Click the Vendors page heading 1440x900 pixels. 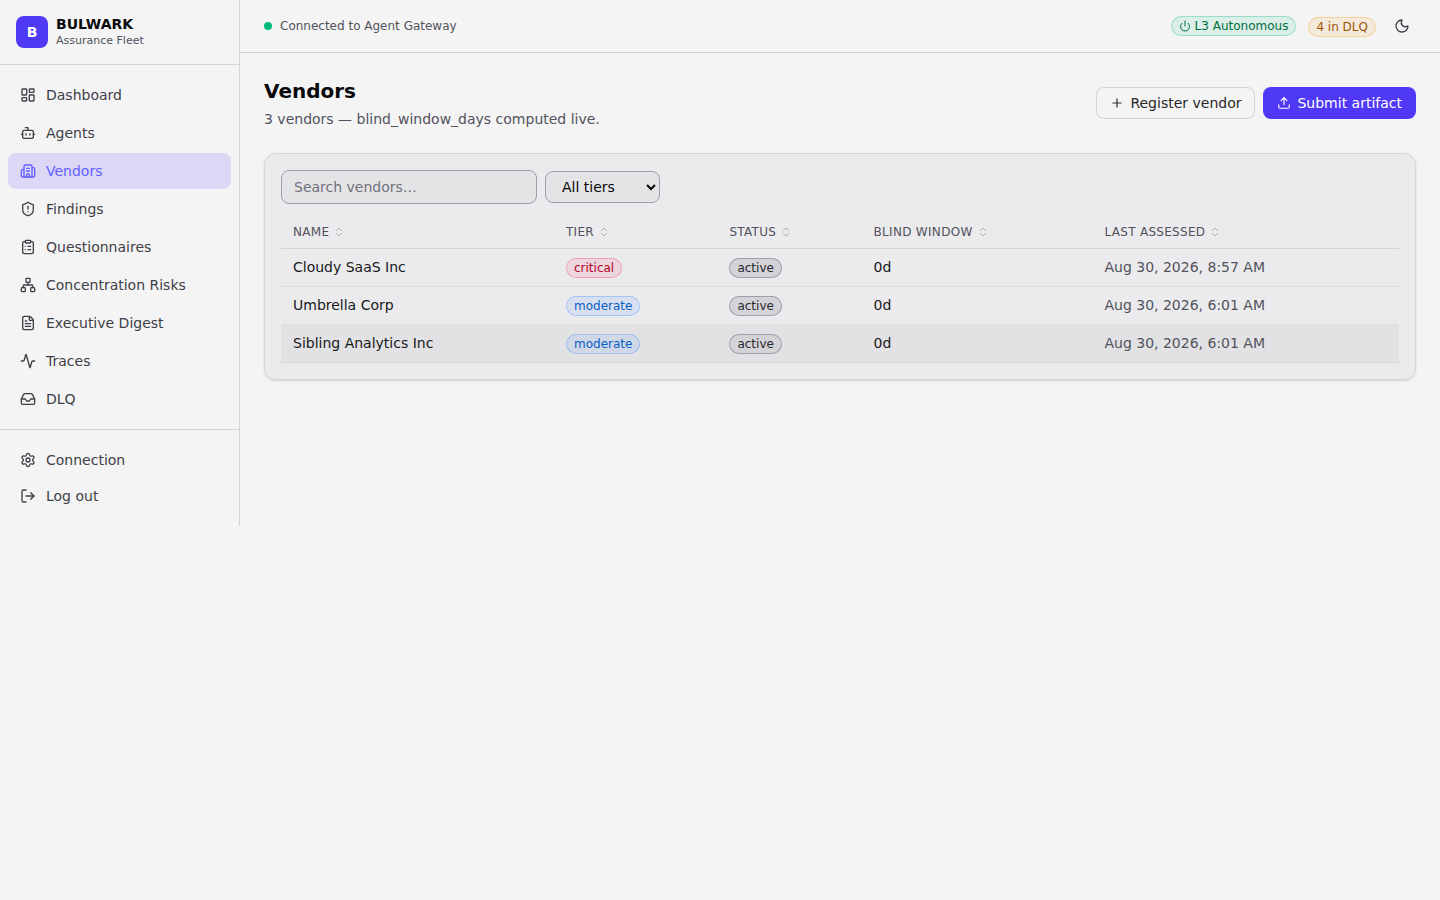(x=310, y=91)
